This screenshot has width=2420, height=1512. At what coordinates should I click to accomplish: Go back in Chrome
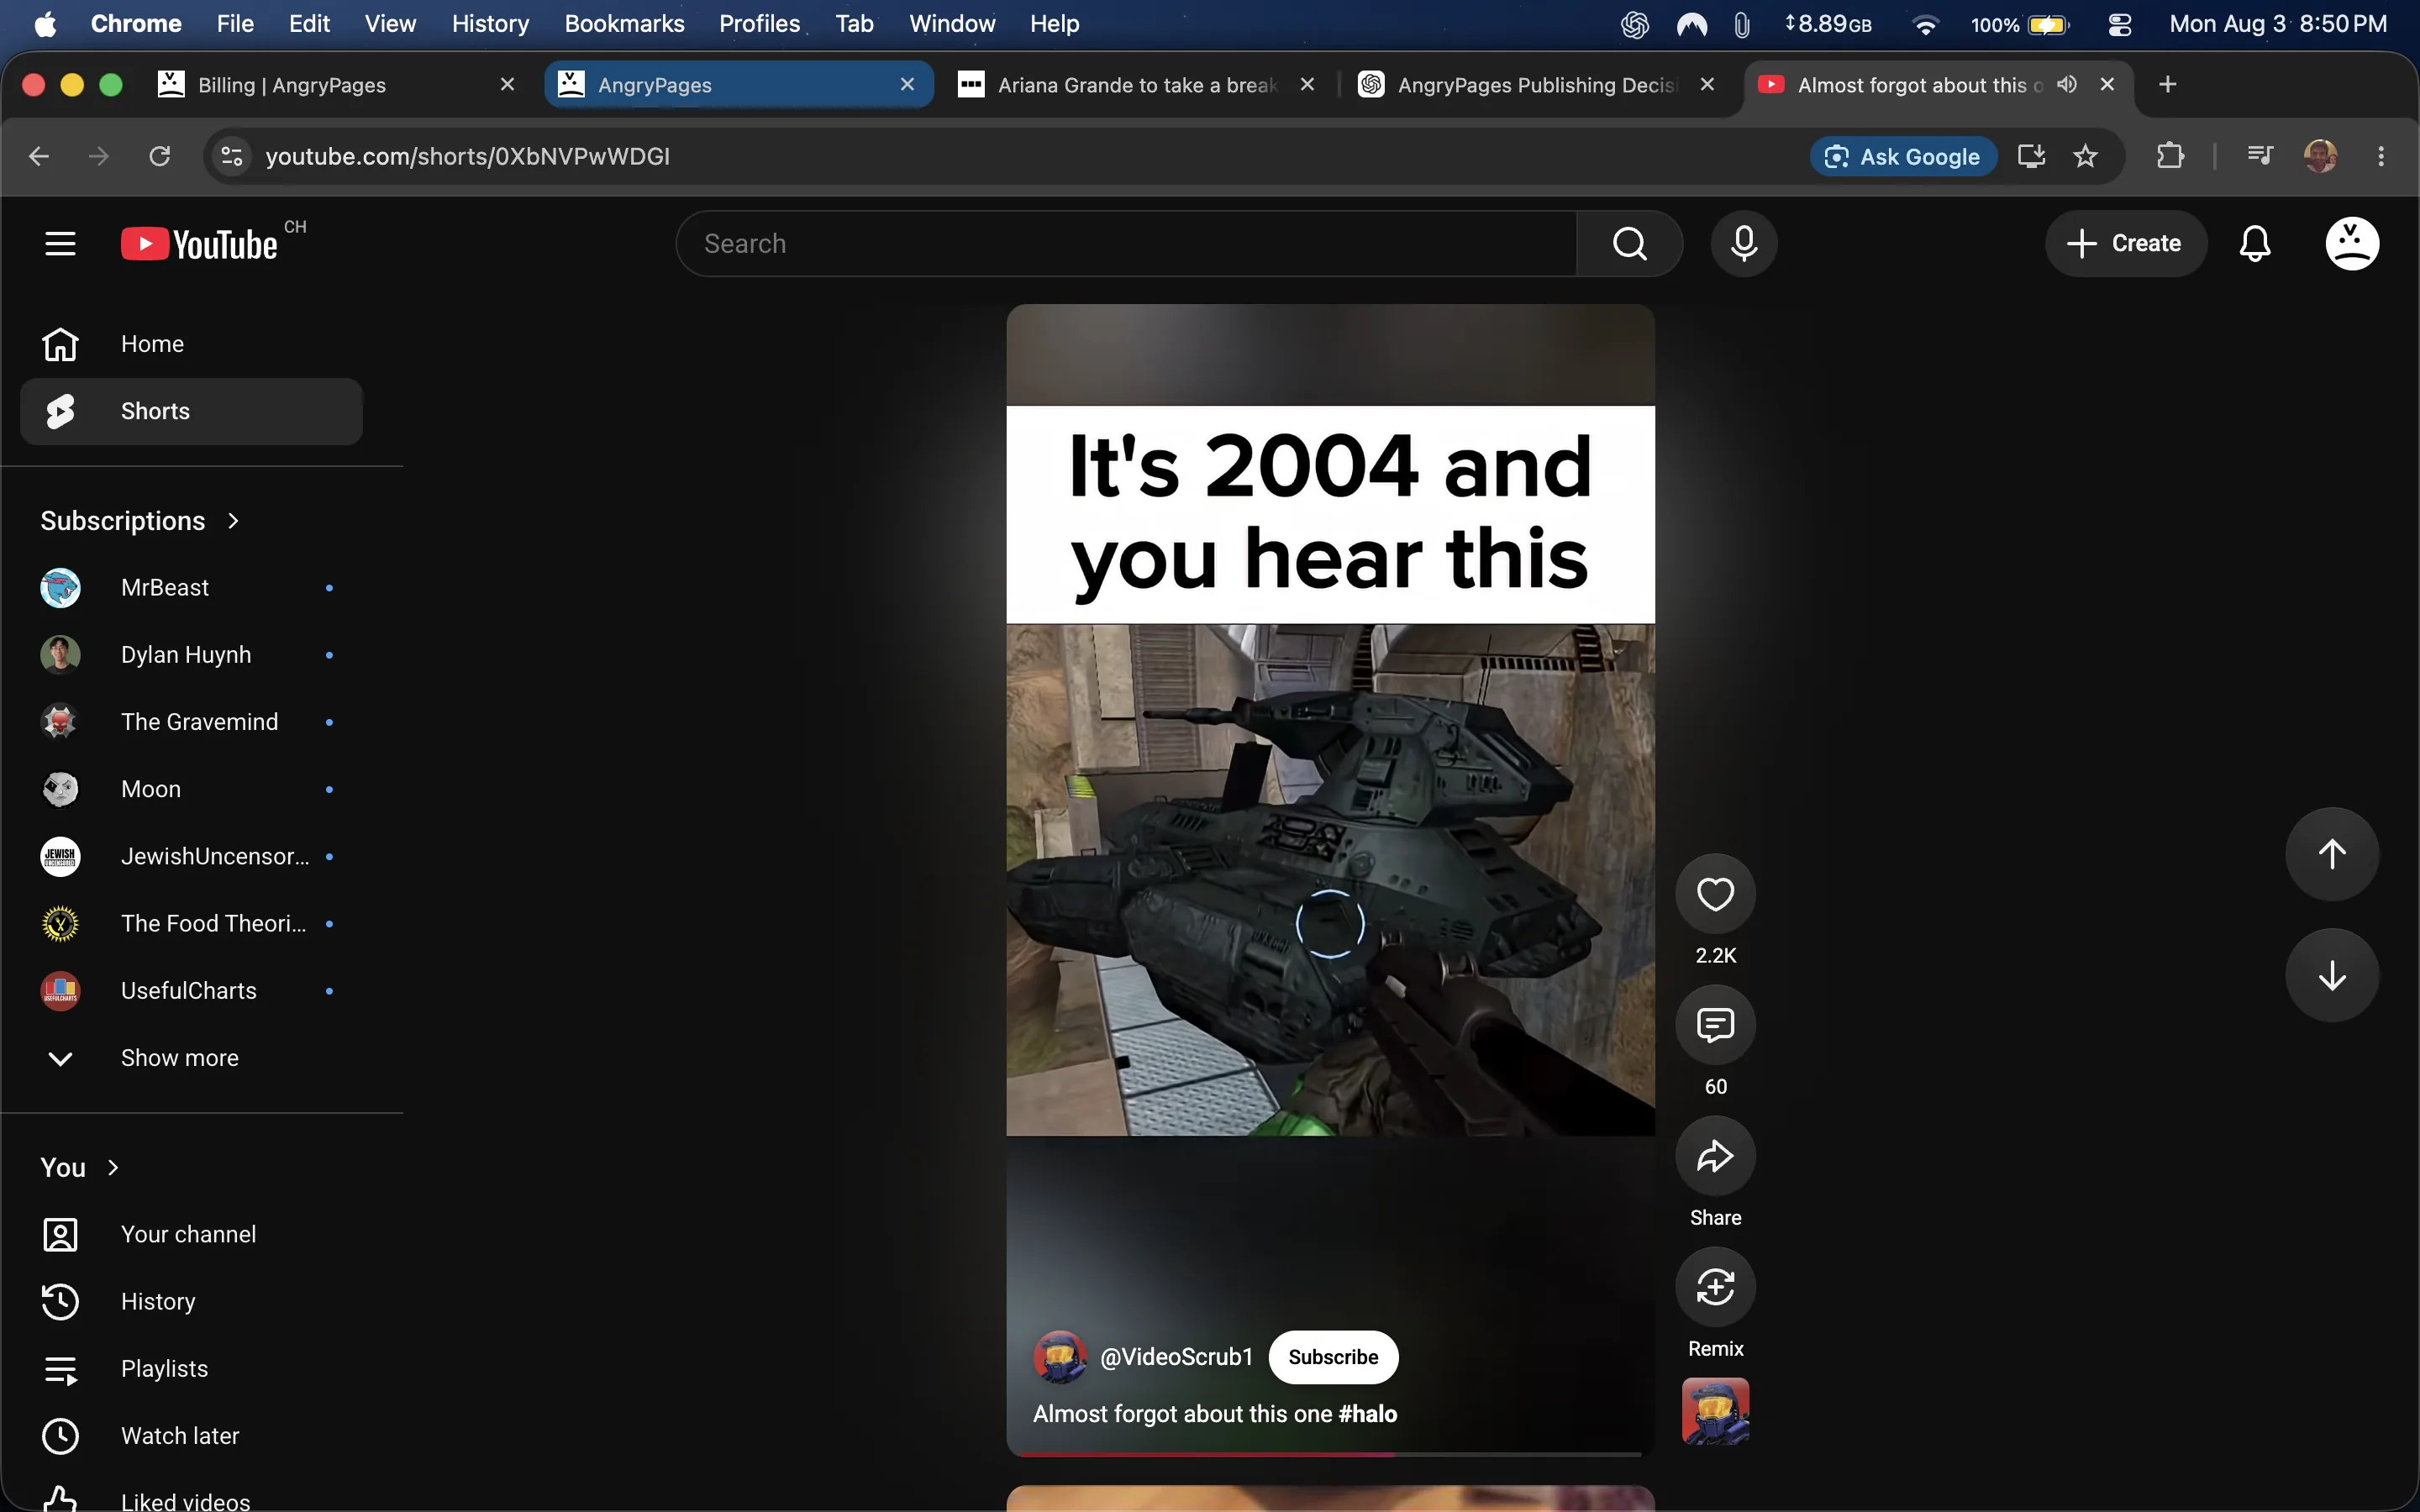point(39,156)
